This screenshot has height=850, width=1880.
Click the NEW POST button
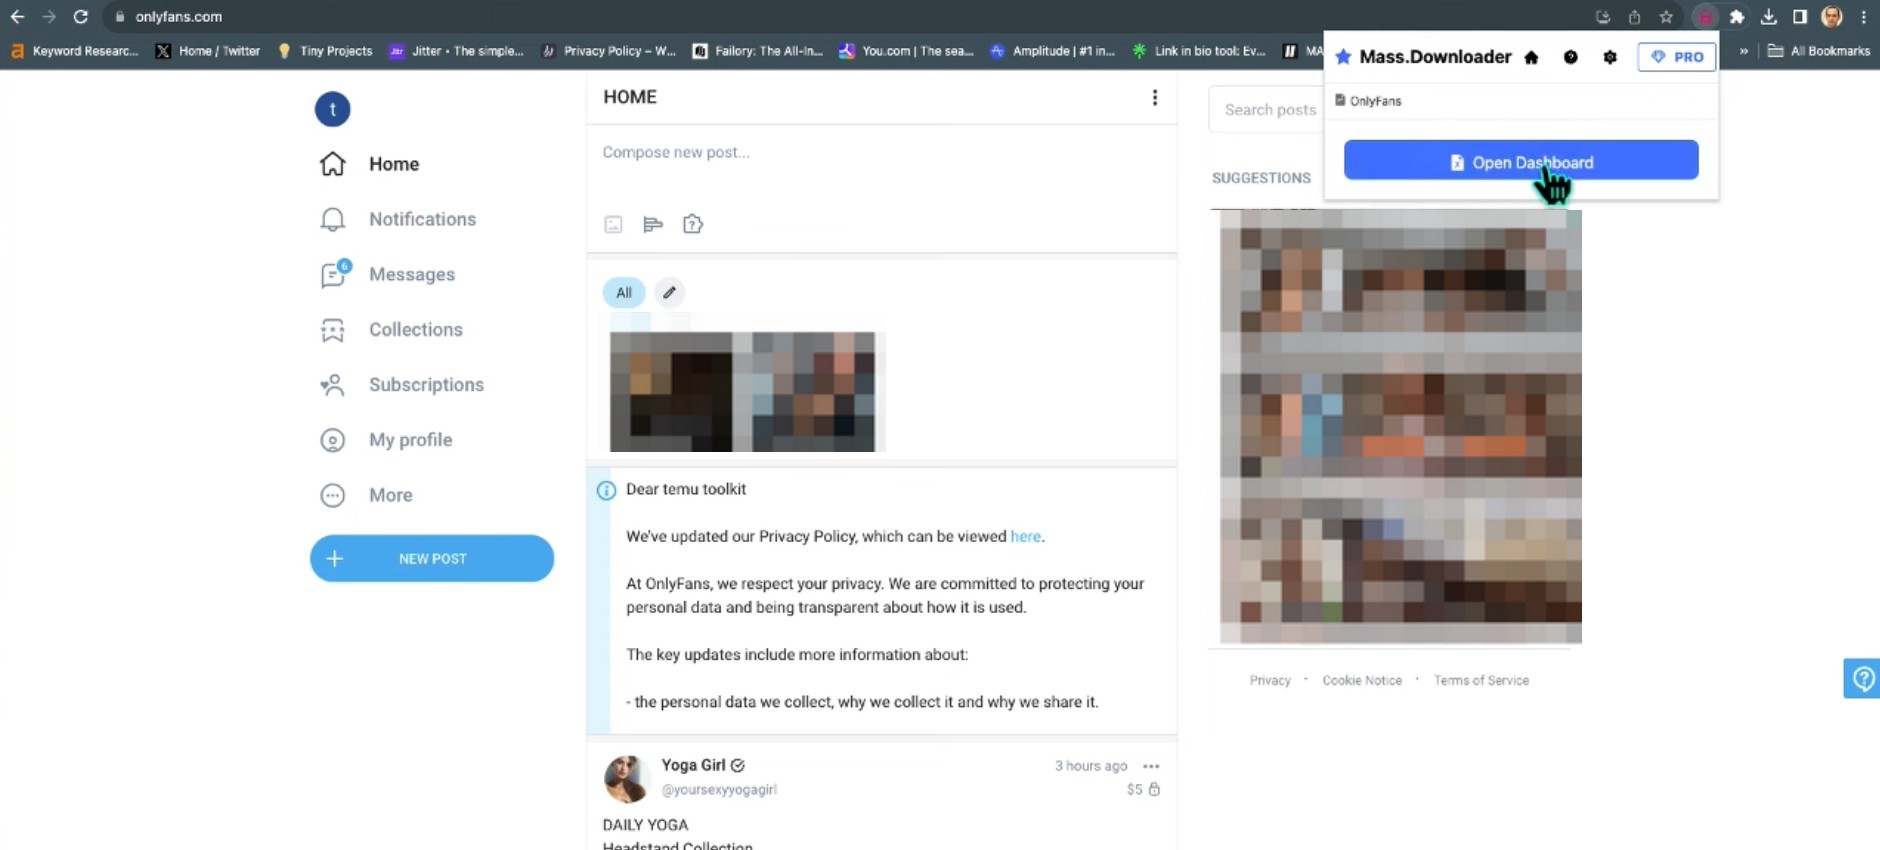click(432, 558)
